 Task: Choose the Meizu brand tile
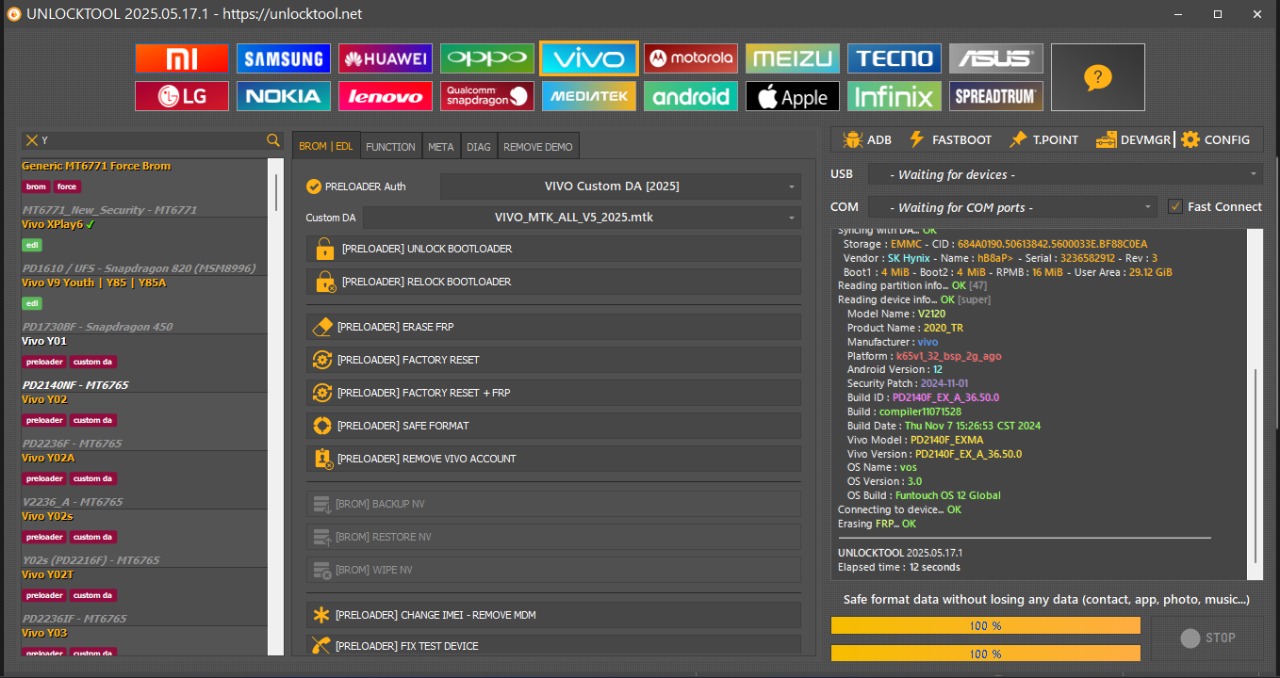pos(793,58)
